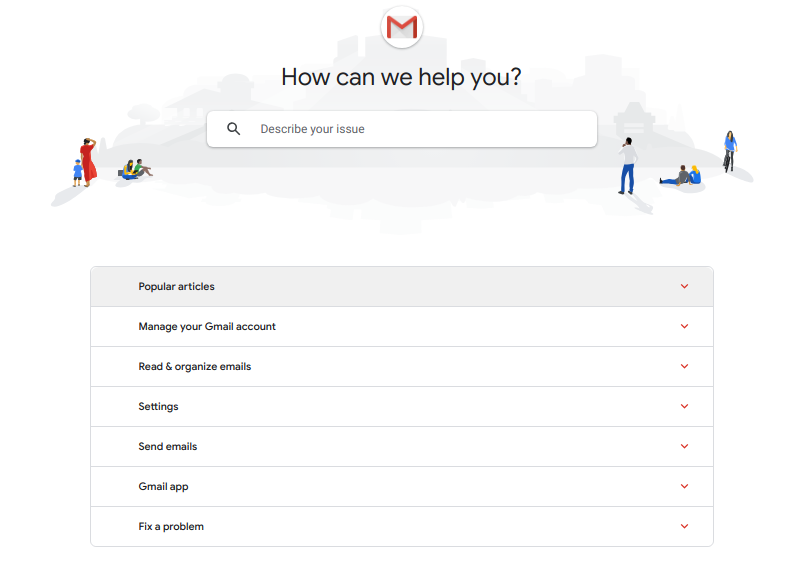Open the Popular articles section
796x577 pixels.
(402, 287)
